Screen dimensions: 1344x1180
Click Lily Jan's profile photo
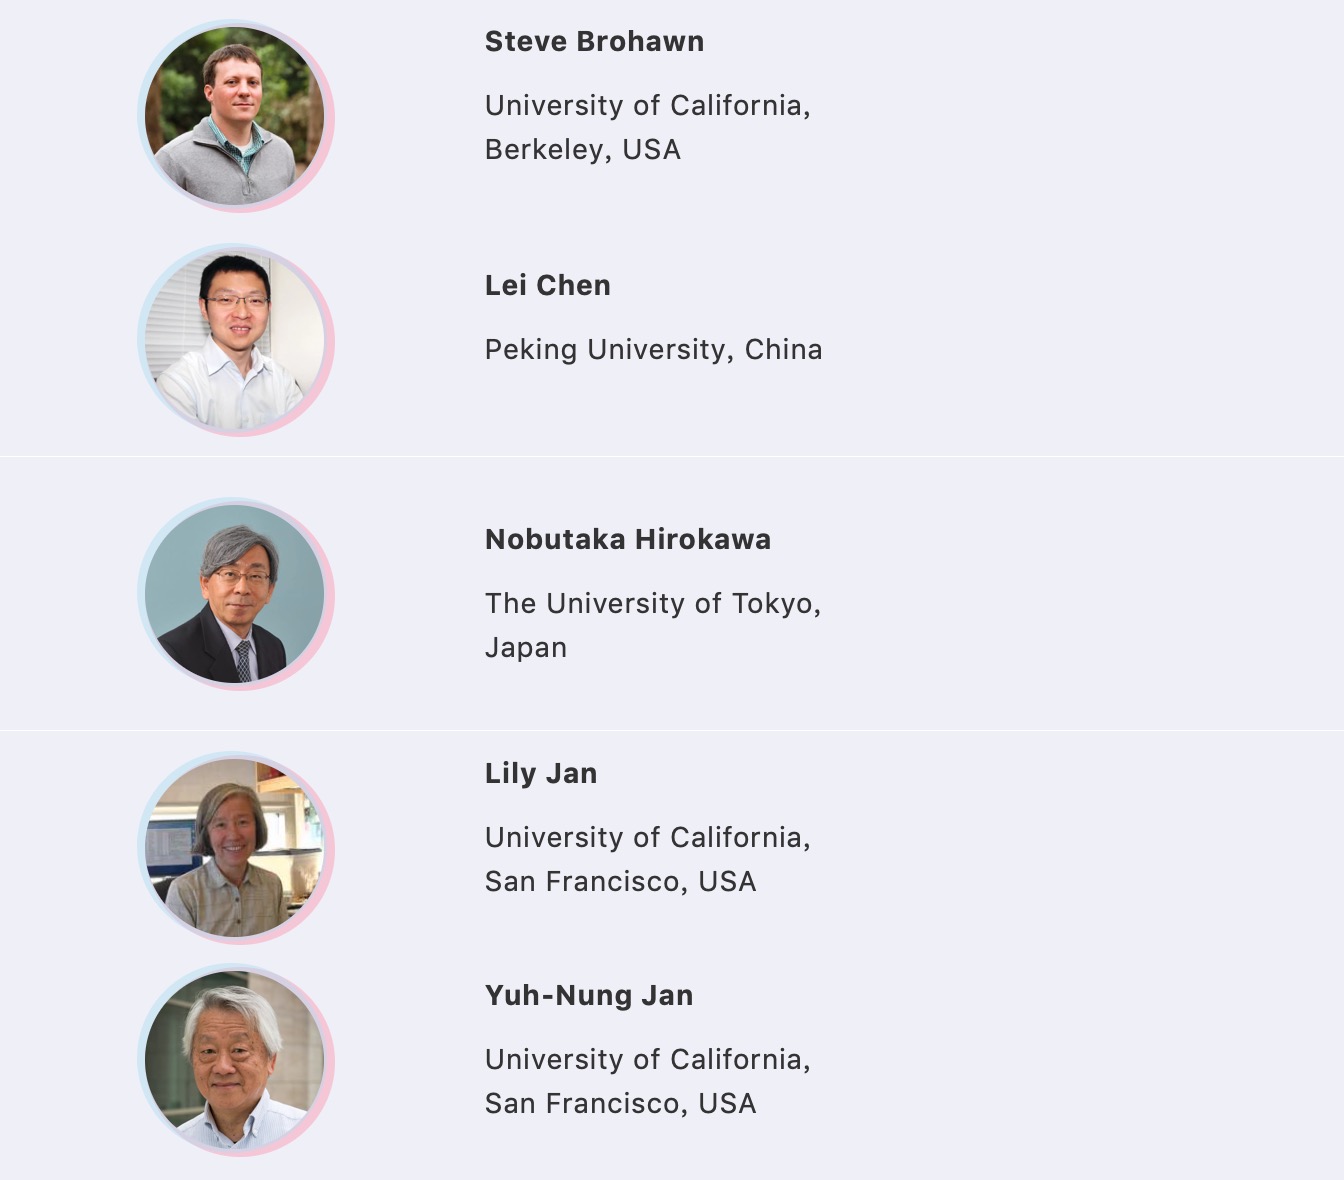click(x=236, y=848)
